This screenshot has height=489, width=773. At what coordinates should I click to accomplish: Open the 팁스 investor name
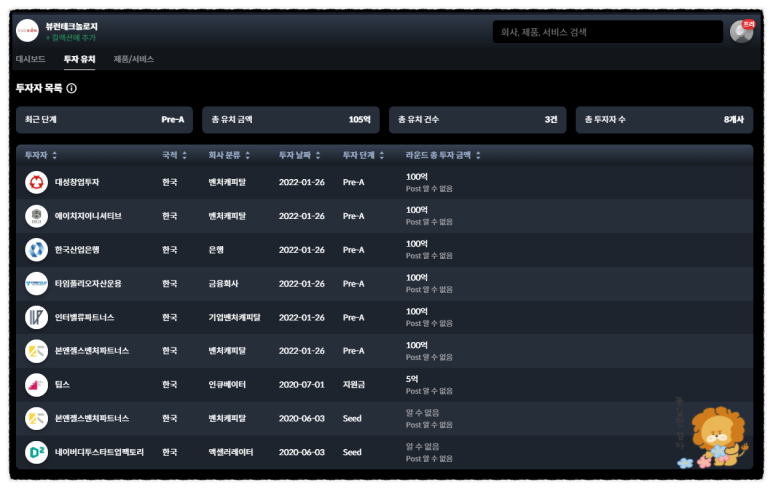tap(62, 384)
